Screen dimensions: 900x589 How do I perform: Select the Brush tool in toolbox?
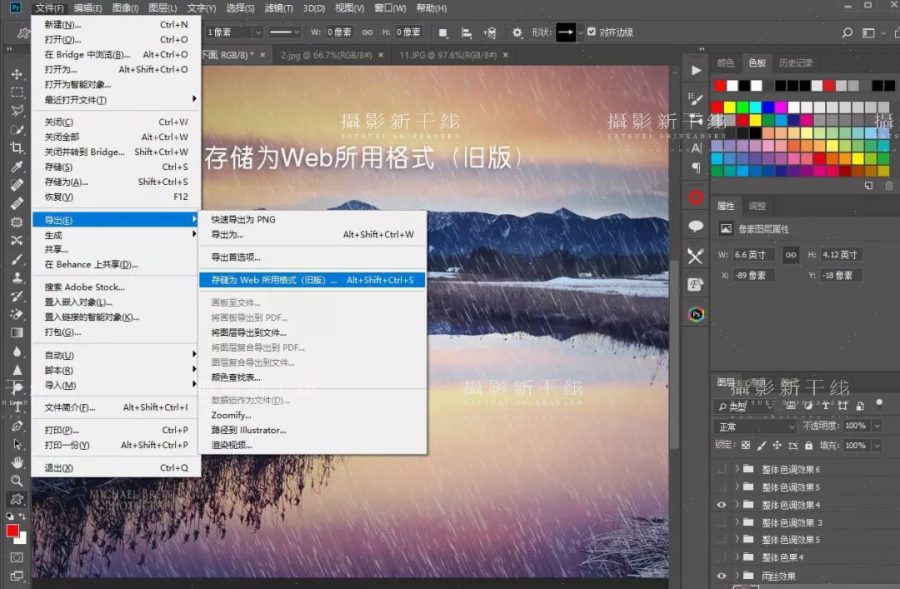click(x=17, y=259)
